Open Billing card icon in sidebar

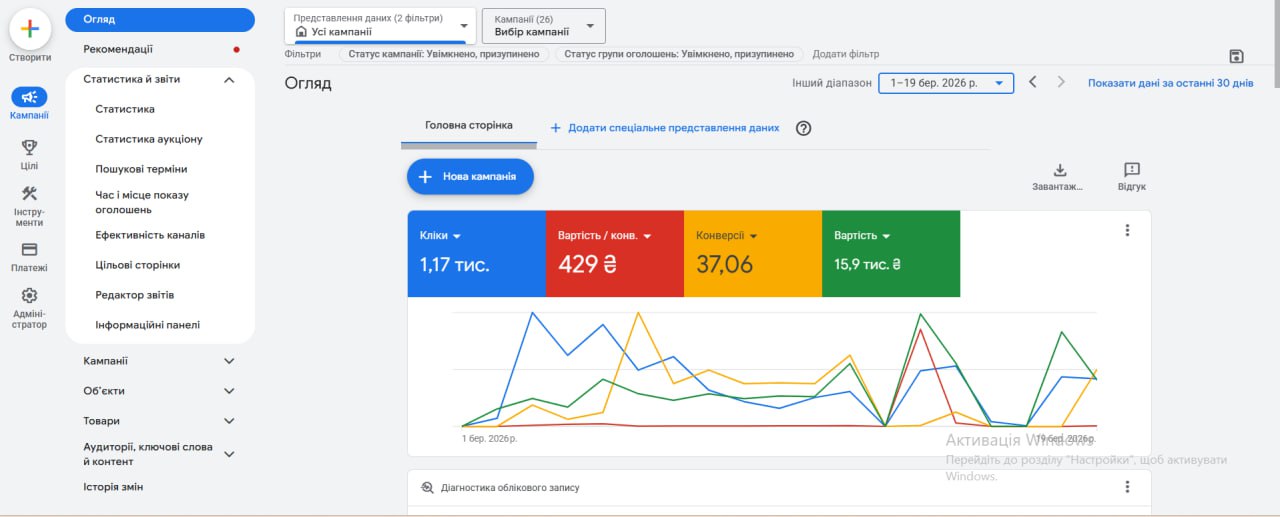[x=29, y=249]
